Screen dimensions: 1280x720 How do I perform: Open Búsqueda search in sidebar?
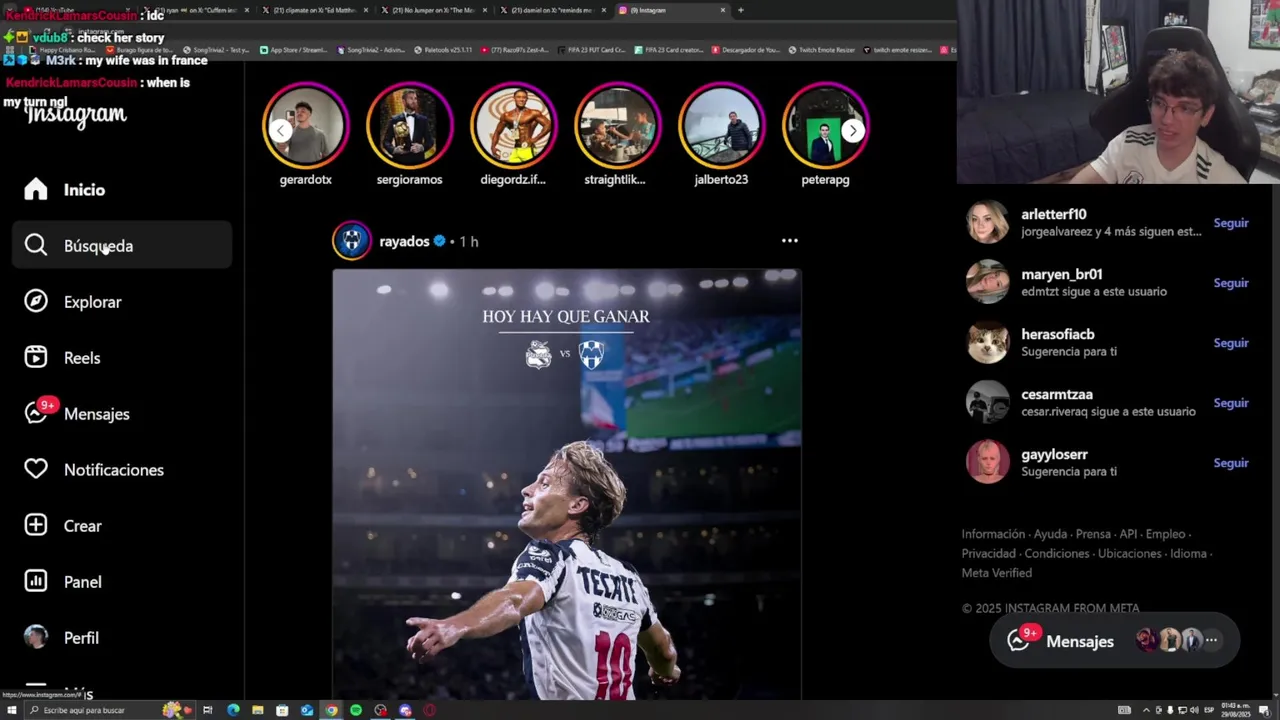click(x=122, y=246)
